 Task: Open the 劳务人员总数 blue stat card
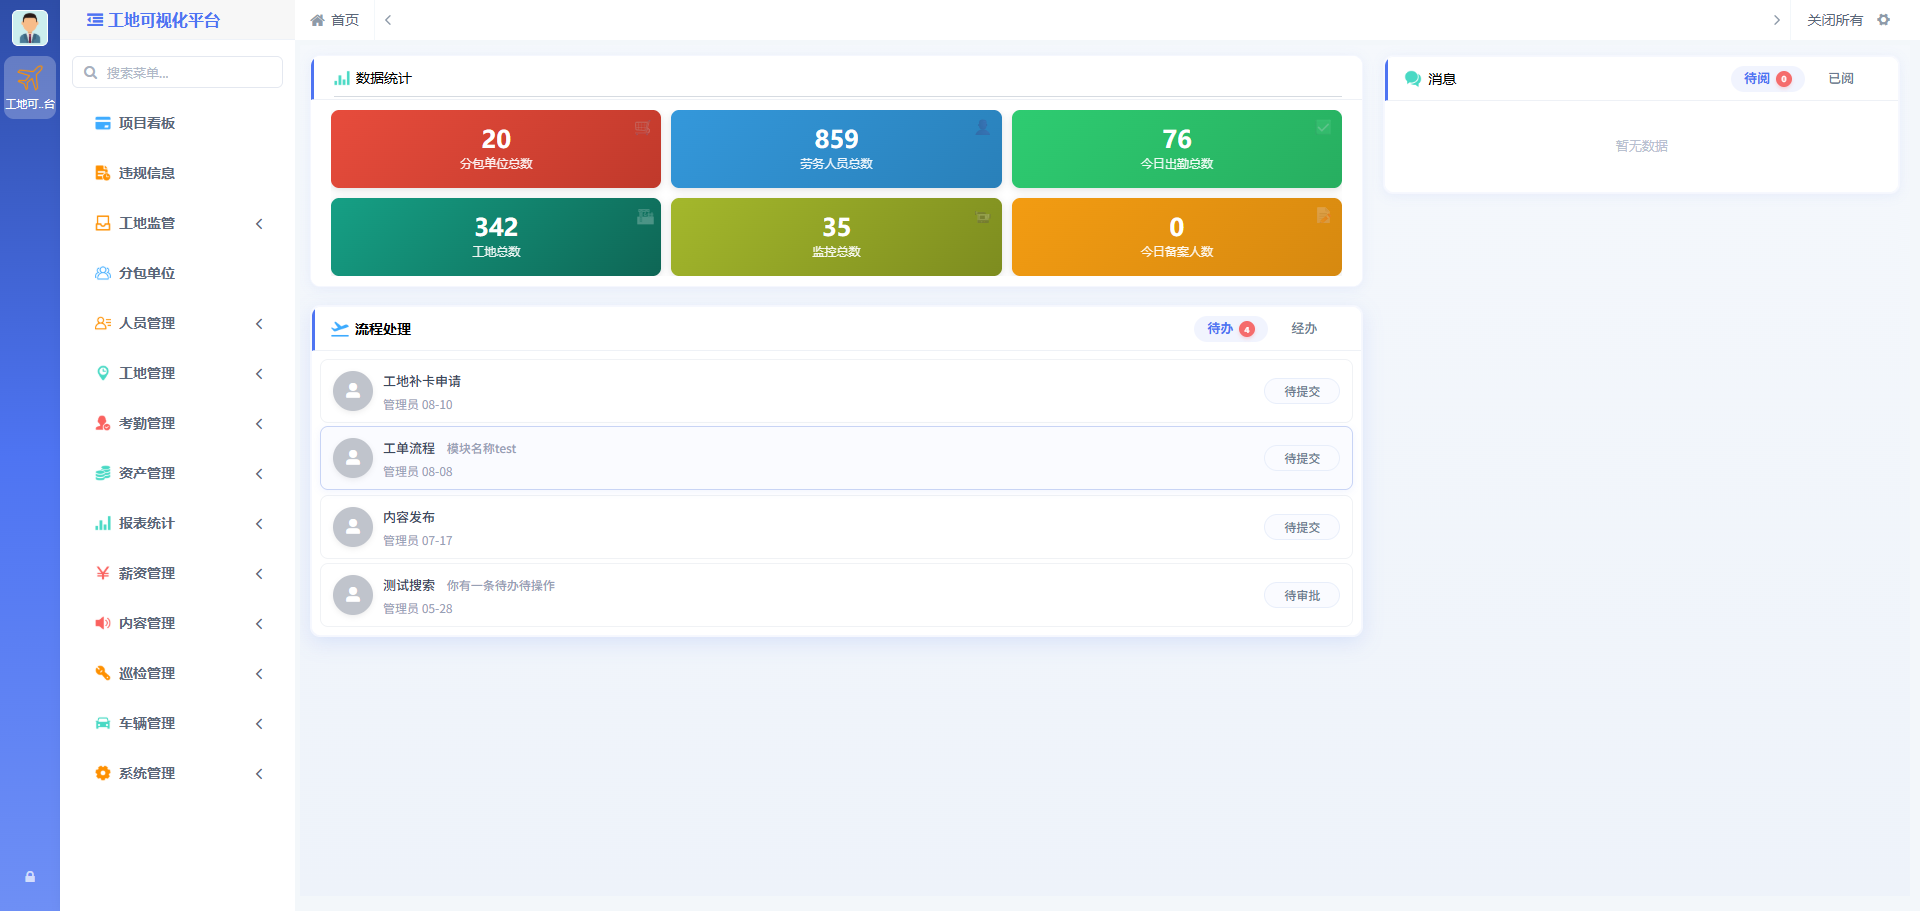[x=836, y=149]
